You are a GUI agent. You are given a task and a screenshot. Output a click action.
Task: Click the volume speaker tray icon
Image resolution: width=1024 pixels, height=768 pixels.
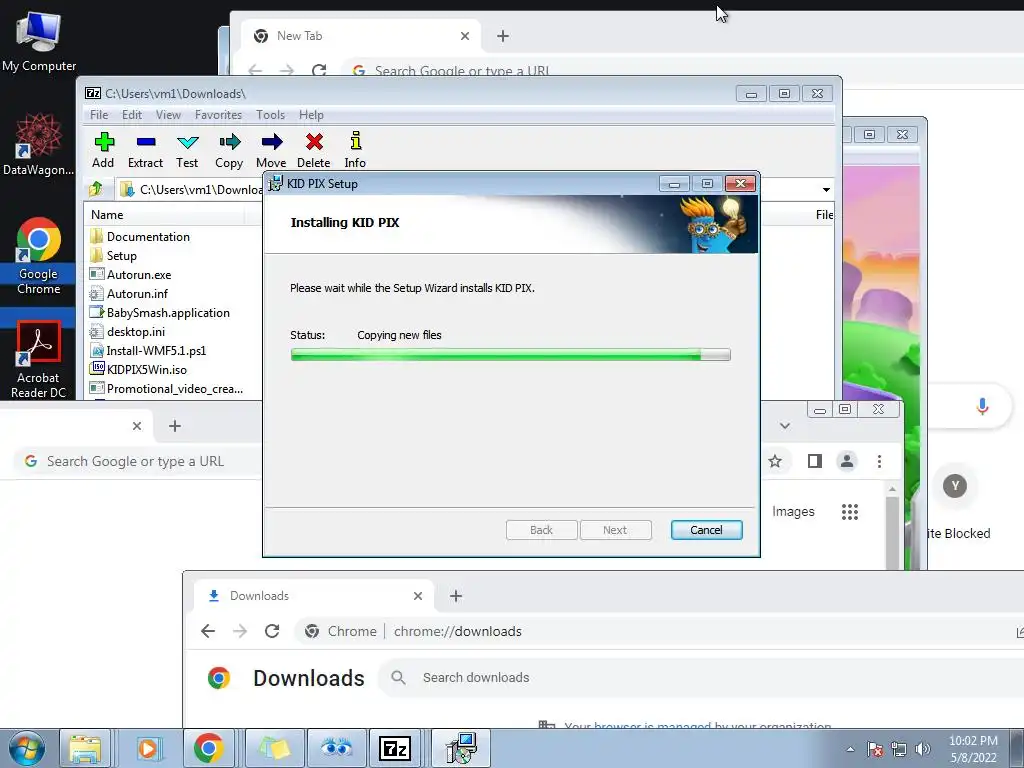pos(922,749)
